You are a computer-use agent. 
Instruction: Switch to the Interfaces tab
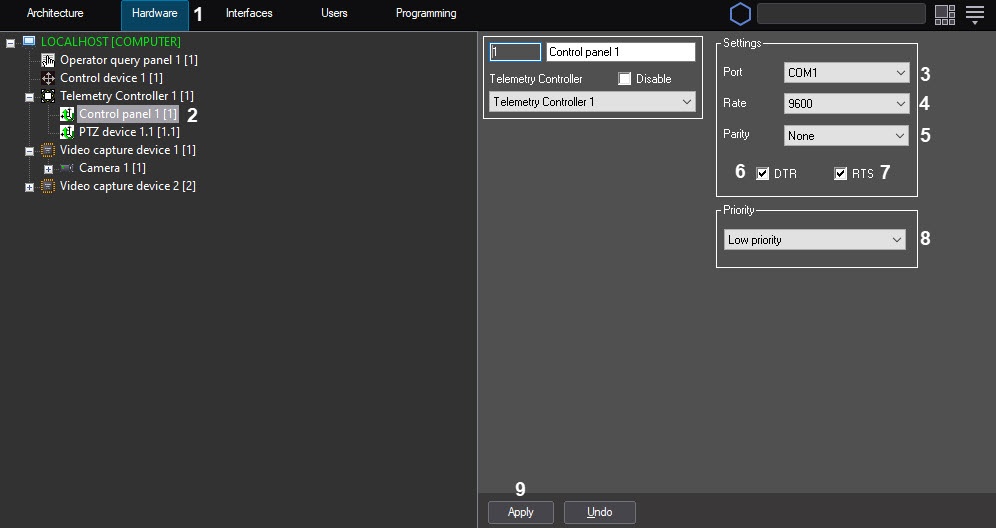pyautogui.click(x=249, y=14)
